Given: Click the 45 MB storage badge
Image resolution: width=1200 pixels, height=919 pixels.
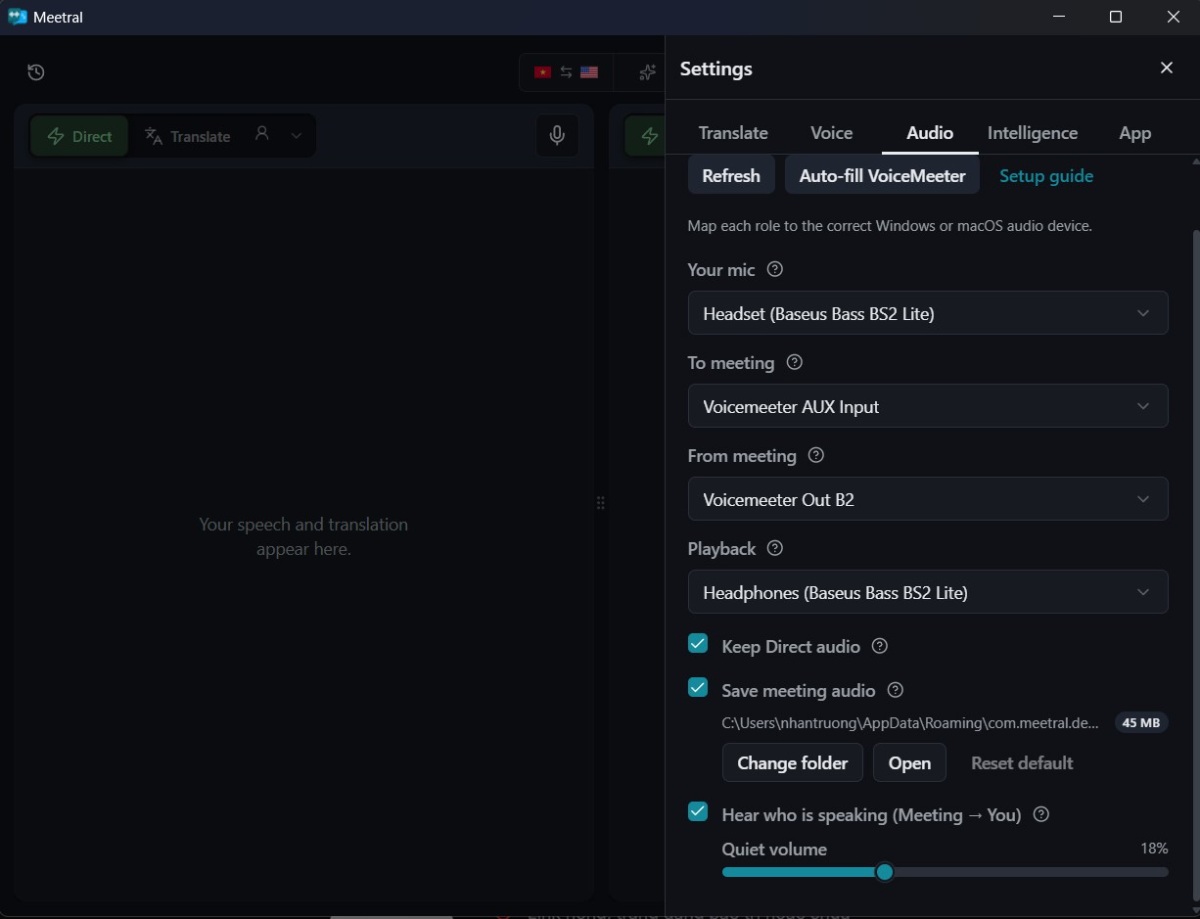Looking at the screenshot, I should point(1141,722).
